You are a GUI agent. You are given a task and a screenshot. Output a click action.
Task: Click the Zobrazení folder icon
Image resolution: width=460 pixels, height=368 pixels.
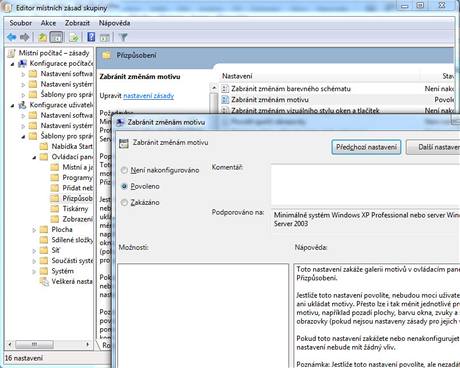point(55,219)
